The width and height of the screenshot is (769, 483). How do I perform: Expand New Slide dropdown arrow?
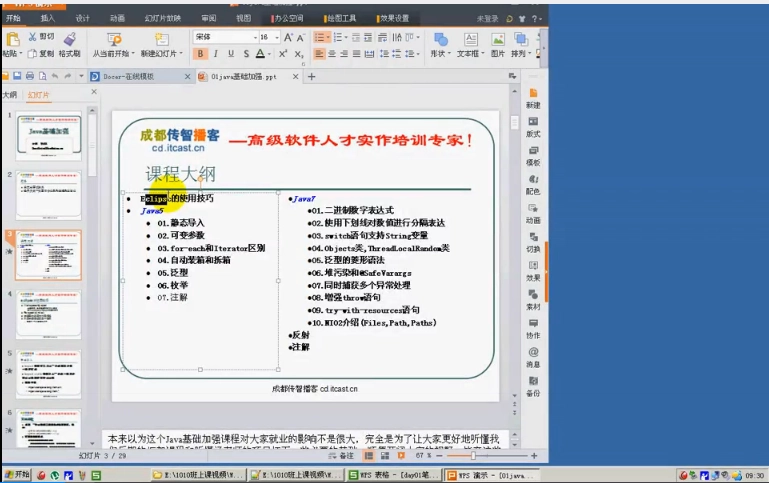click(x=181, y=53)
